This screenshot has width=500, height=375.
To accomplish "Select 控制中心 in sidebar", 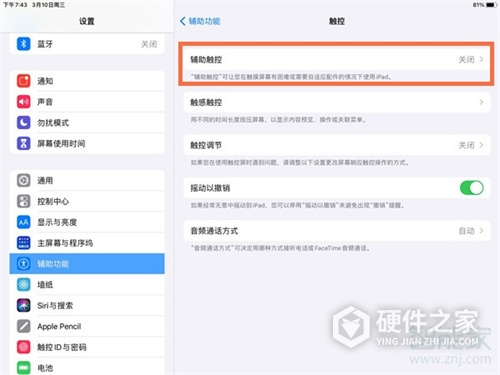I will point(87,201).
